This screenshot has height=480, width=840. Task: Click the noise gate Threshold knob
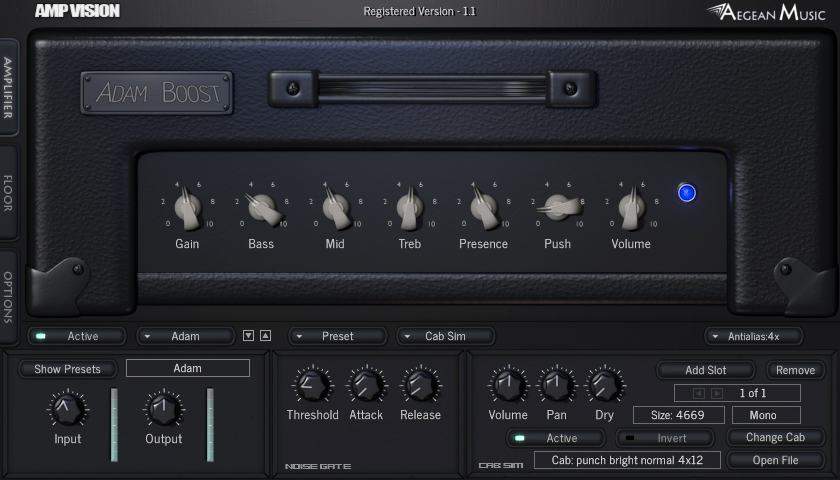(x=312, y=385)
